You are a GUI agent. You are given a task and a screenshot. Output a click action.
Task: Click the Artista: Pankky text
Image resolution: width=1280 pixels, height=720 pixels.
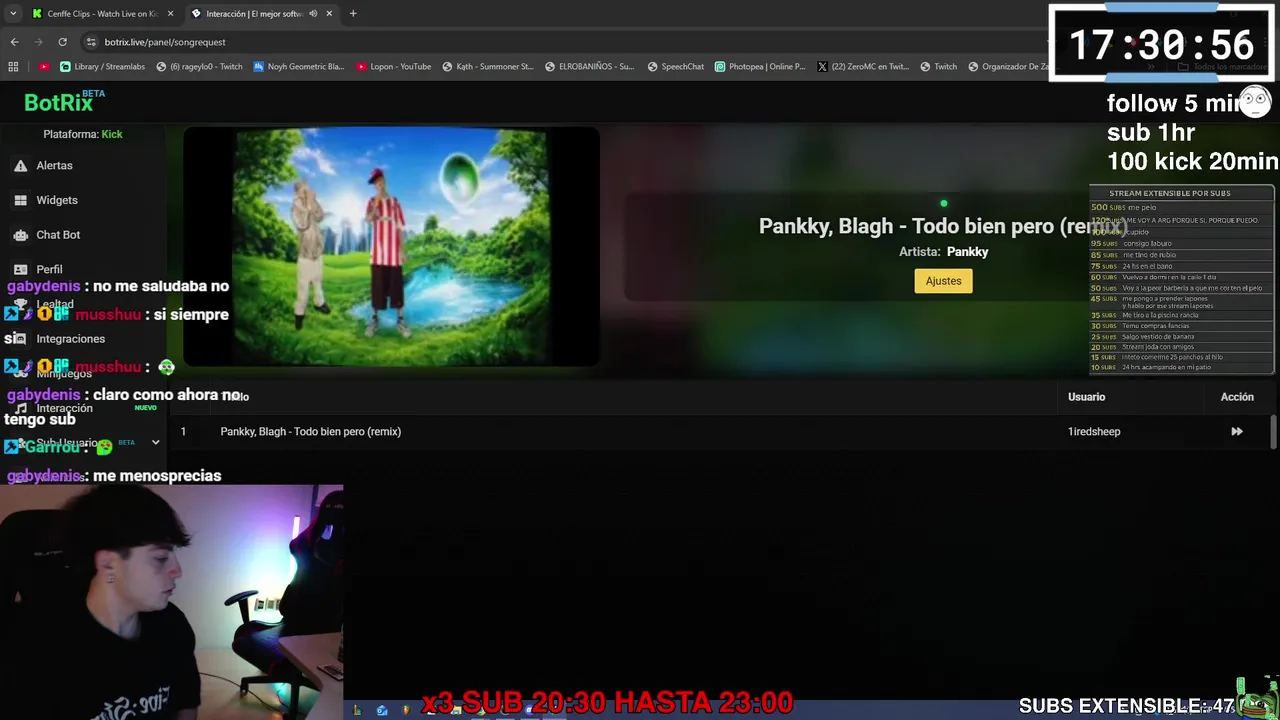[943, 252]
